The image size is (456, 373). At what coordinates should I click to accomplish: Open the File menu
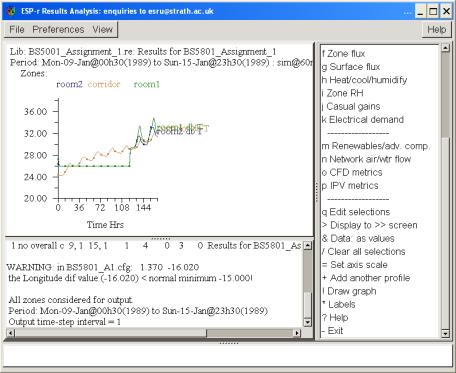click(x=17, y=30)
